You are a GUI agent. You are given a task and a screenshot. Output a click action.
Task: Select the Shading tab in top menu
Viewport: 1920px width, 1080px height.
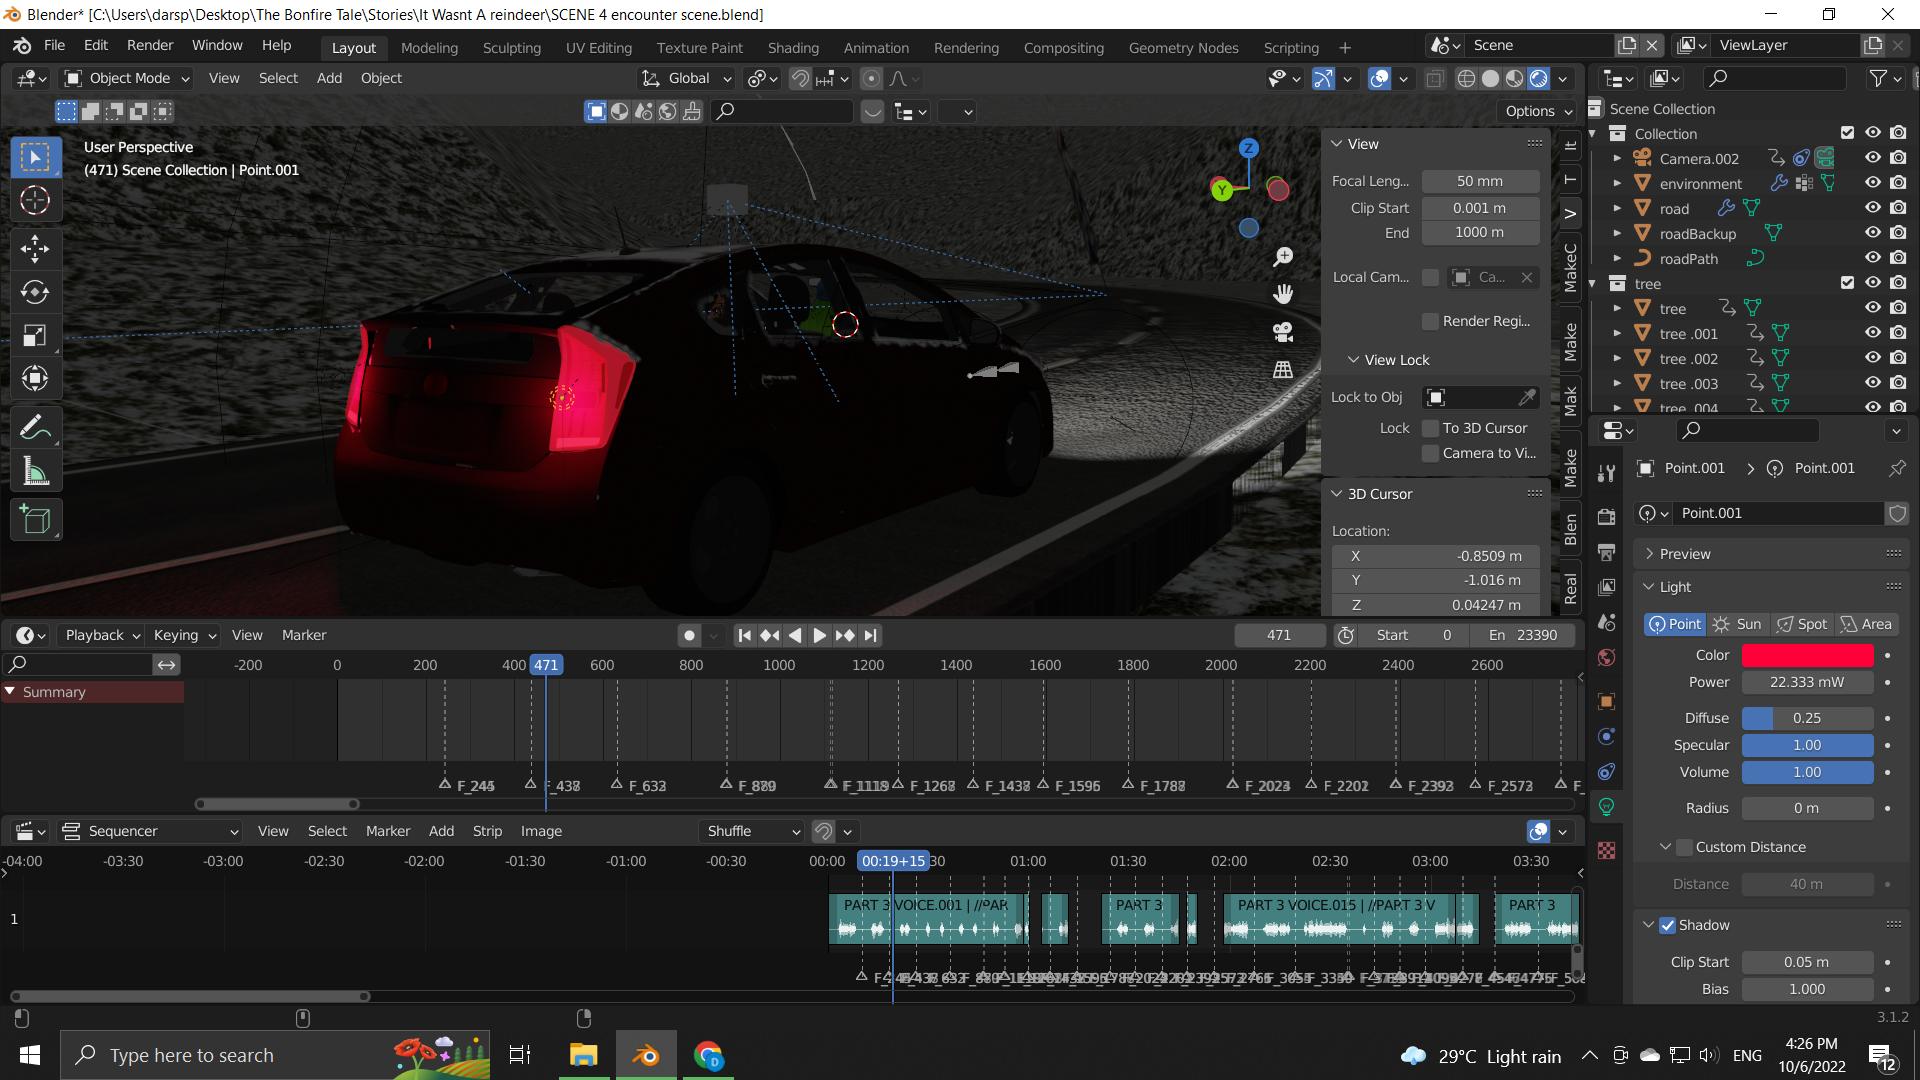pyautogui.click(x=793, y=47)
